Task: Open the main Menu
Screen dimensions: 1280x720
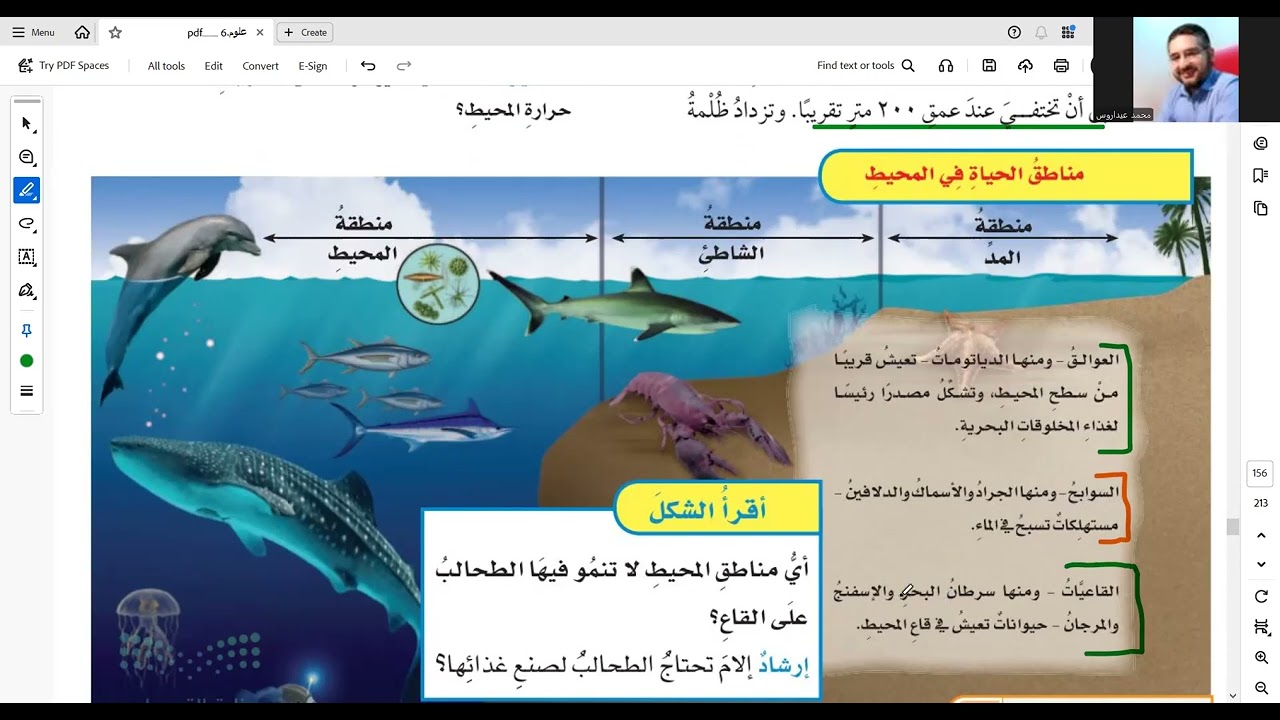Action: 34,32
